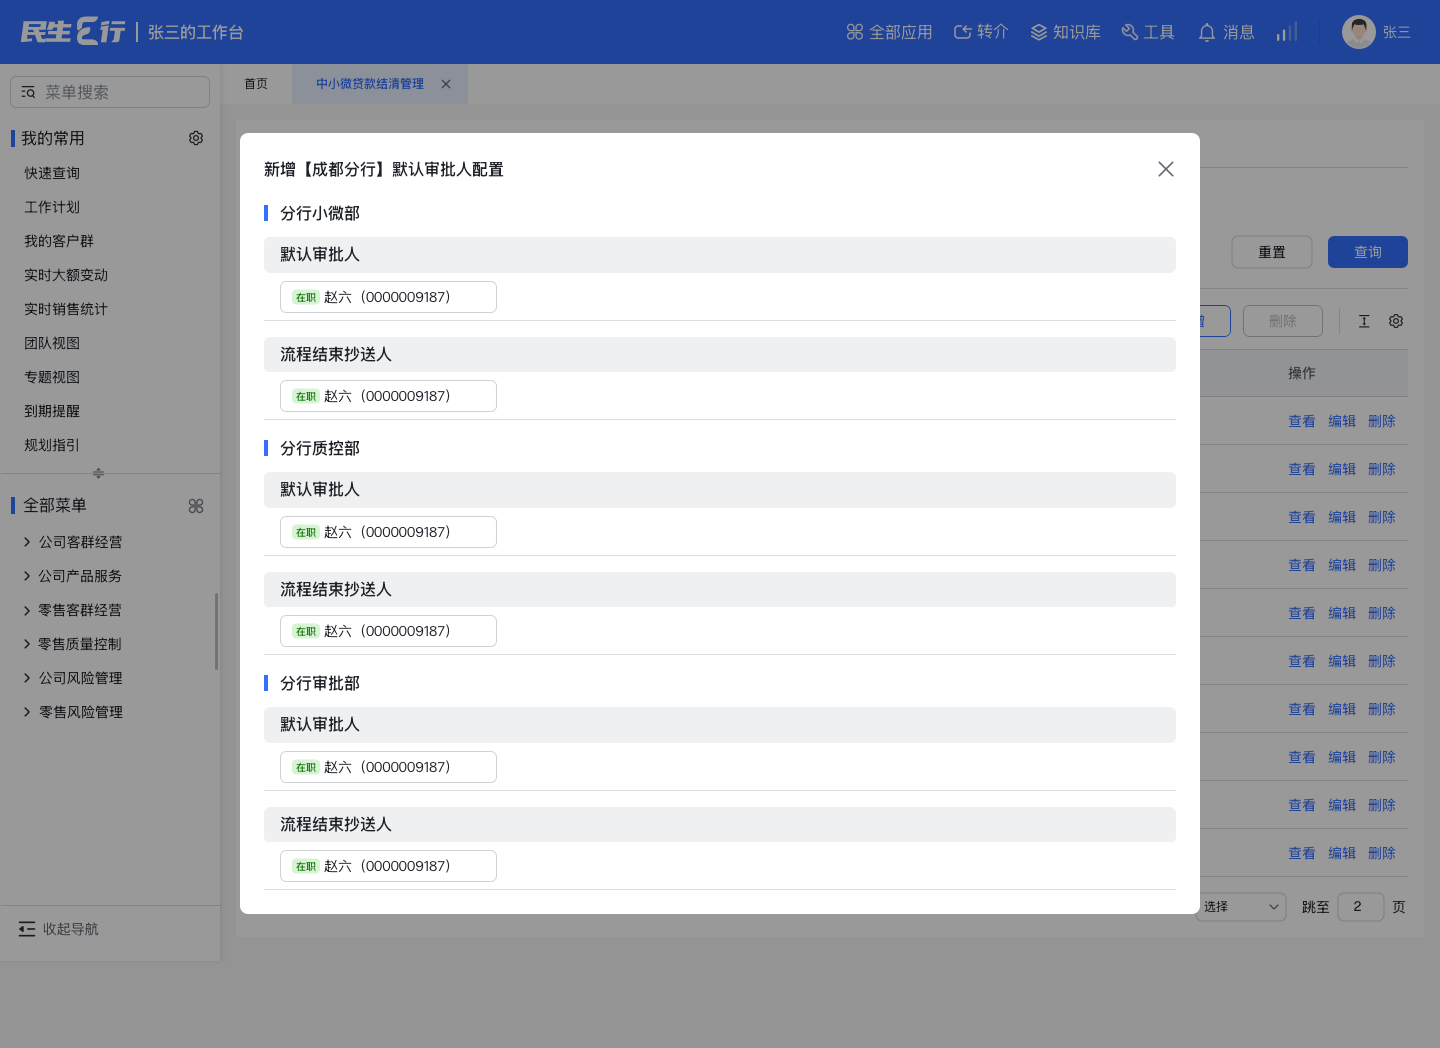Expand 公司客群经营 menu group
The image size is (1440, 1048).
72,542
